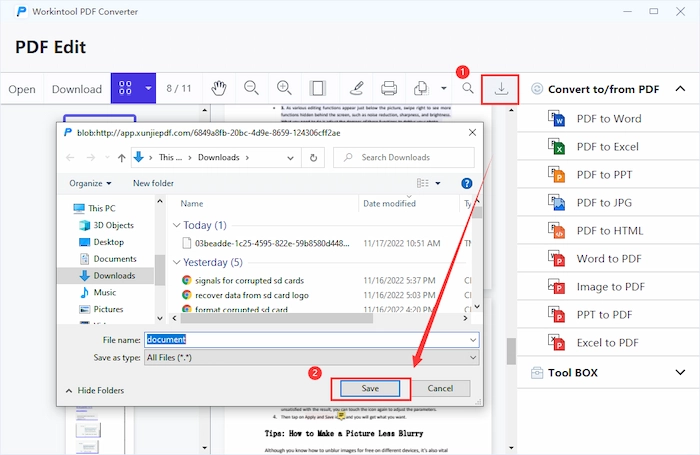
Task: Go up one folder level
Action: (x=121, y=158)
